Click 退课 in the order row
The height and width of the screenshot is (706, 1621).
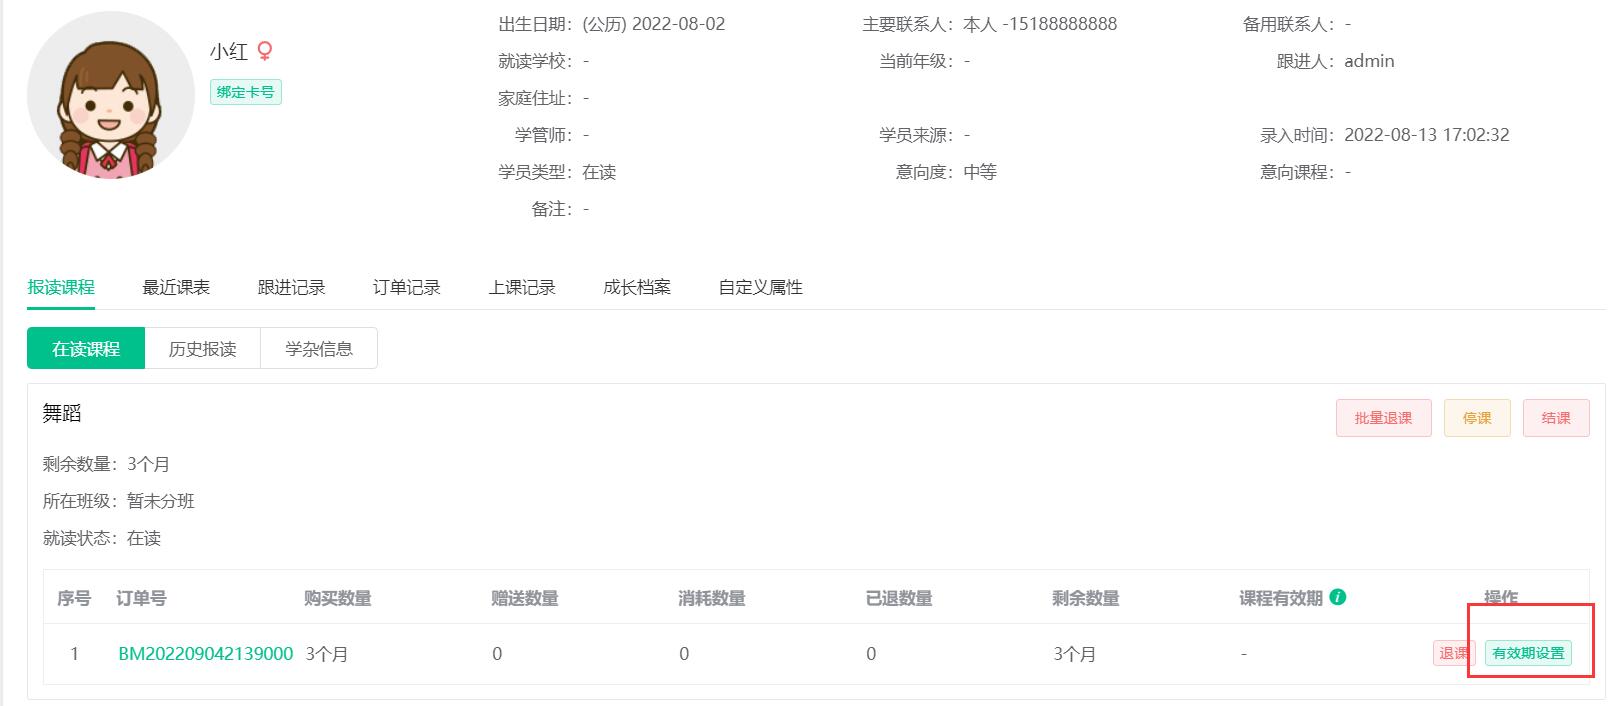click(1453, 654)
